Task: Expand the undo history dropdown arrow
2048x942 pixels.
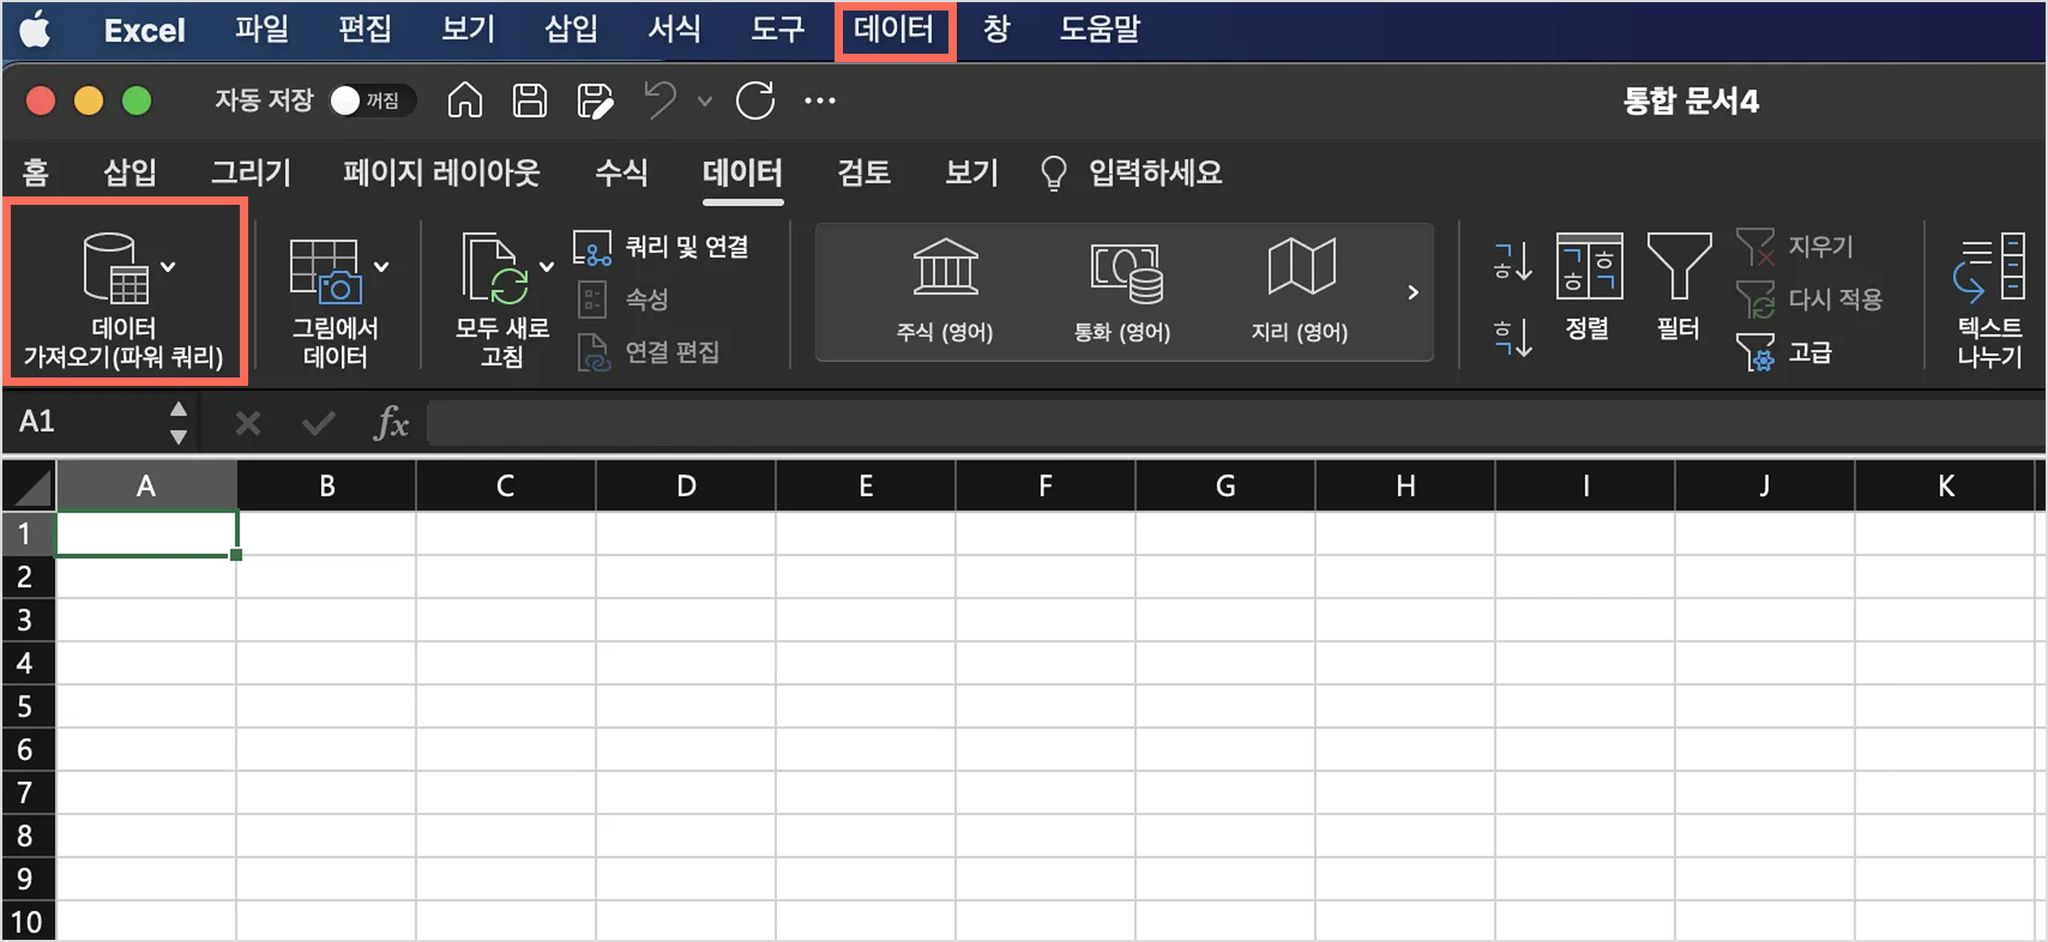Action: click(705, 101)
